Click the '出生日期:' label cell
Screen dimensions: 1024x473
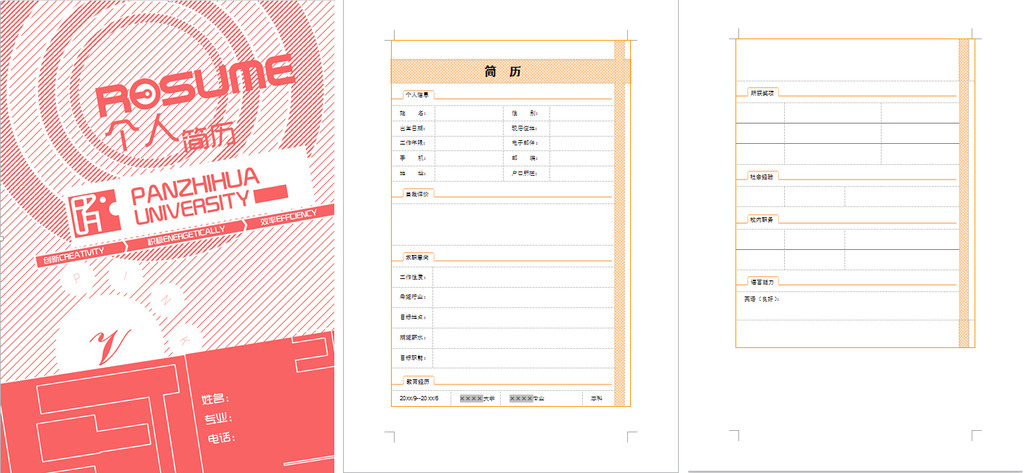(413, 128)
